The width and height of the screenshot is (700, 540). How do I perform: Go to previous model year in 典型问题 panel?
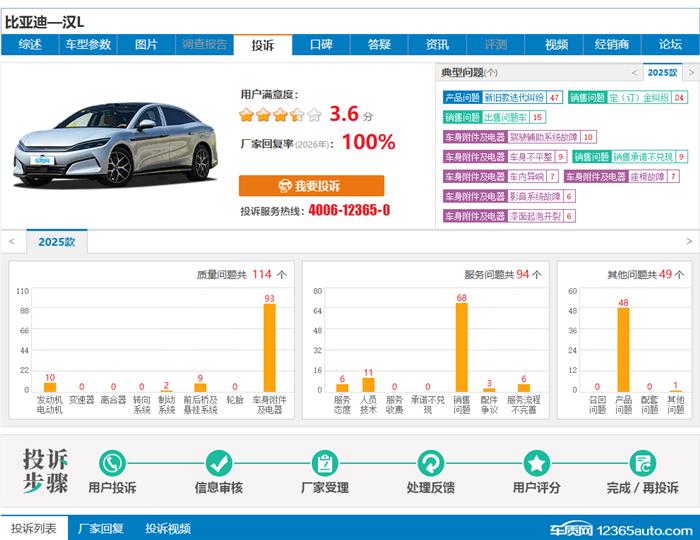(634, 73)
